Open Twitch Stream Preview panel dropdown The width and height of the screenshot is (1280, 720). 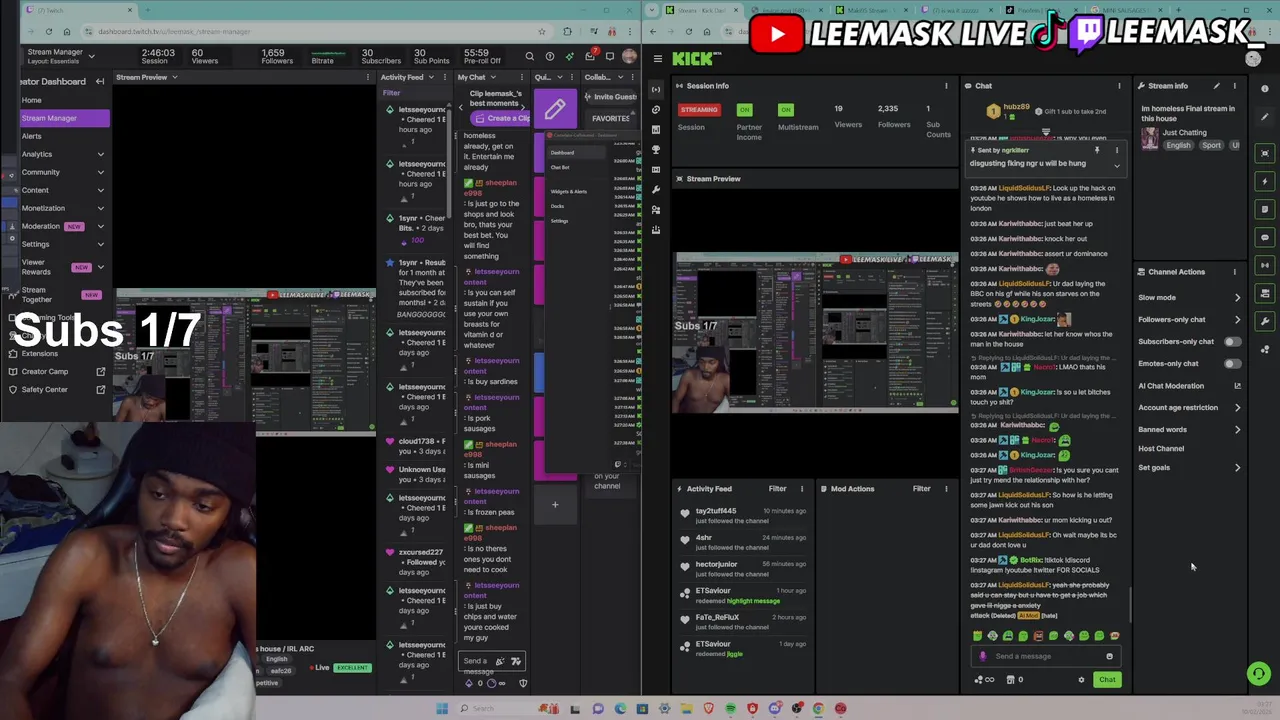(x=174, y=77)
